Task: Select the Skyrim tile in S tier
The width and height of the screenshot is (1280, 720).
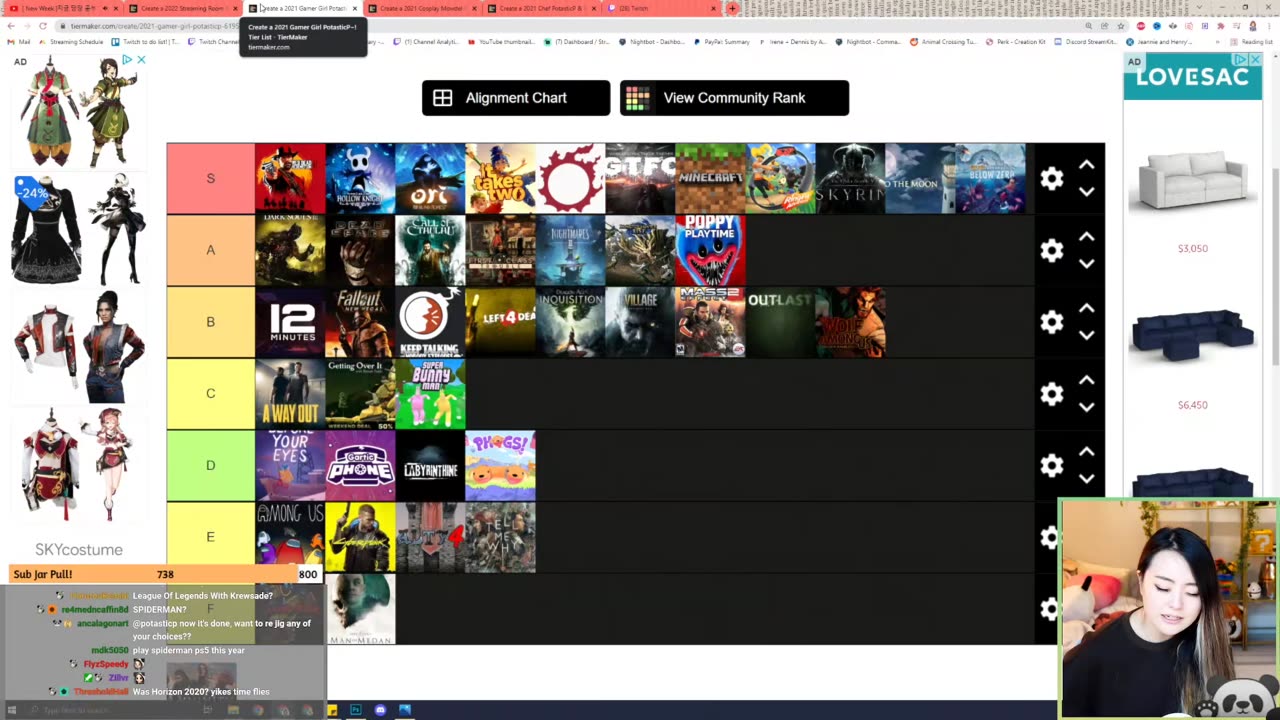Action: click(850, 178)
